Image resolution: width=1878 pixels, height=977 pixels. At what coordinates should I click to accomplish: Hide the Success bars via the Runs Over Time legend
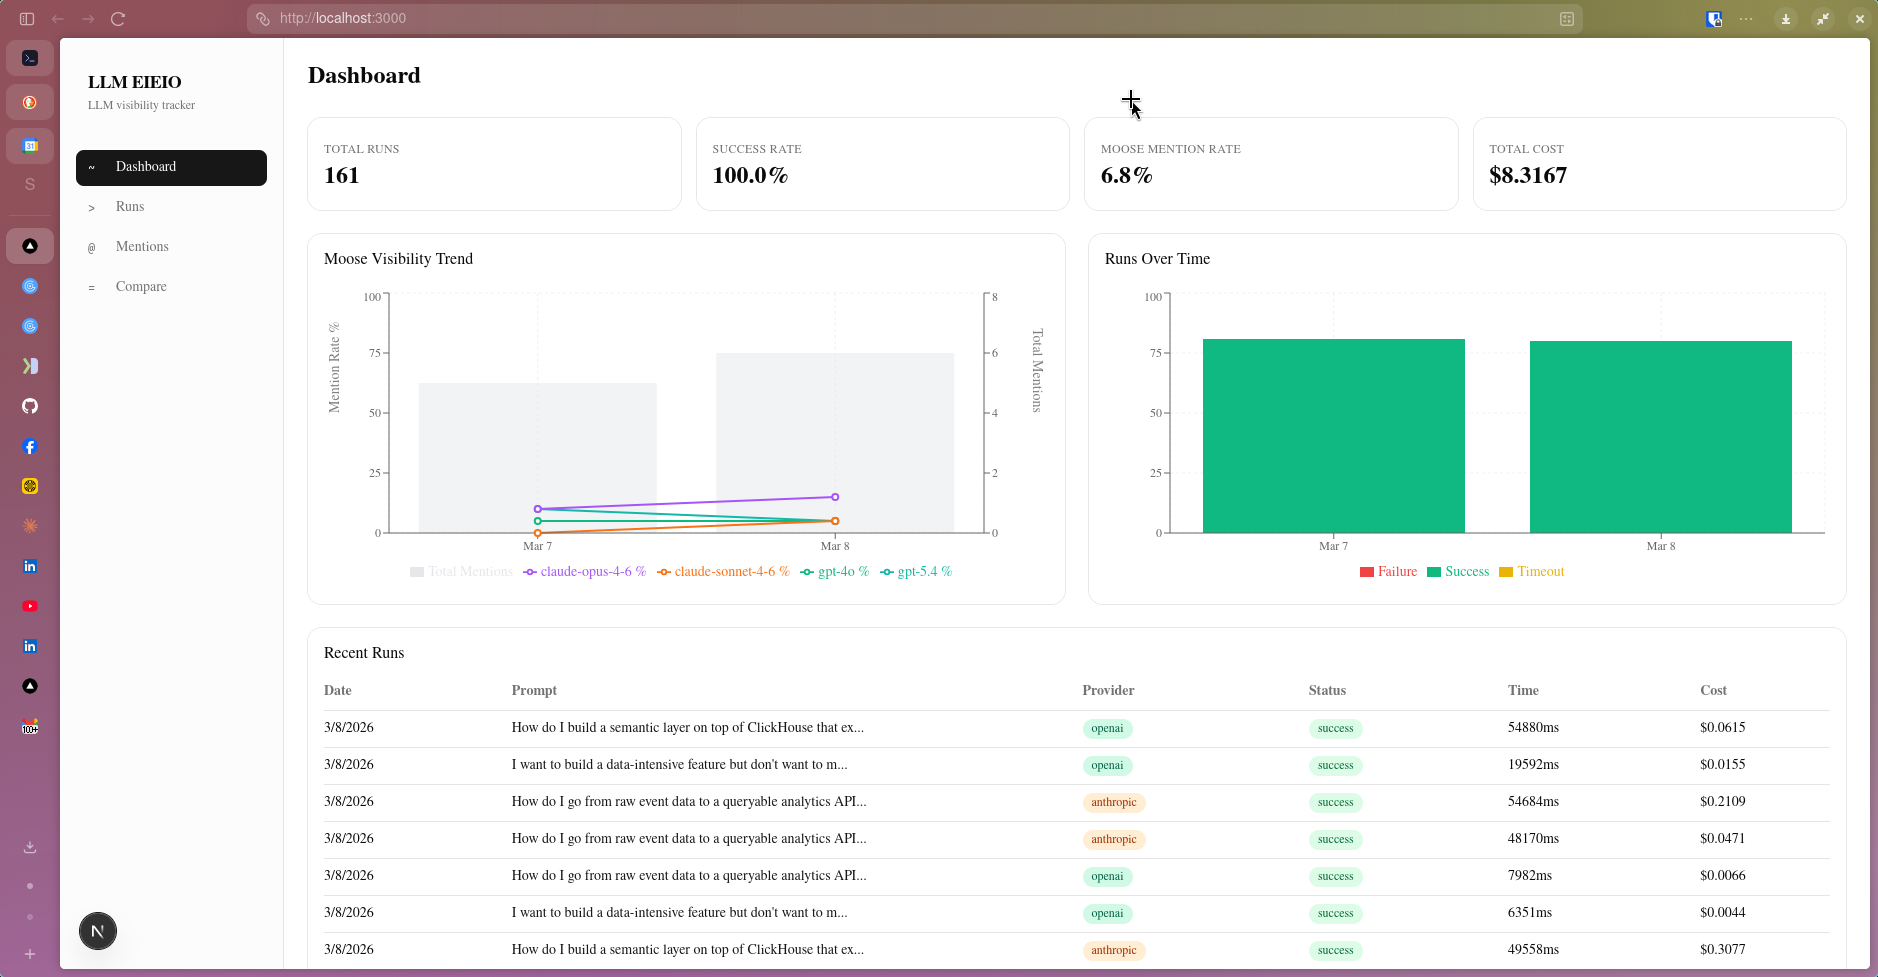click(x=1457, y=571)
